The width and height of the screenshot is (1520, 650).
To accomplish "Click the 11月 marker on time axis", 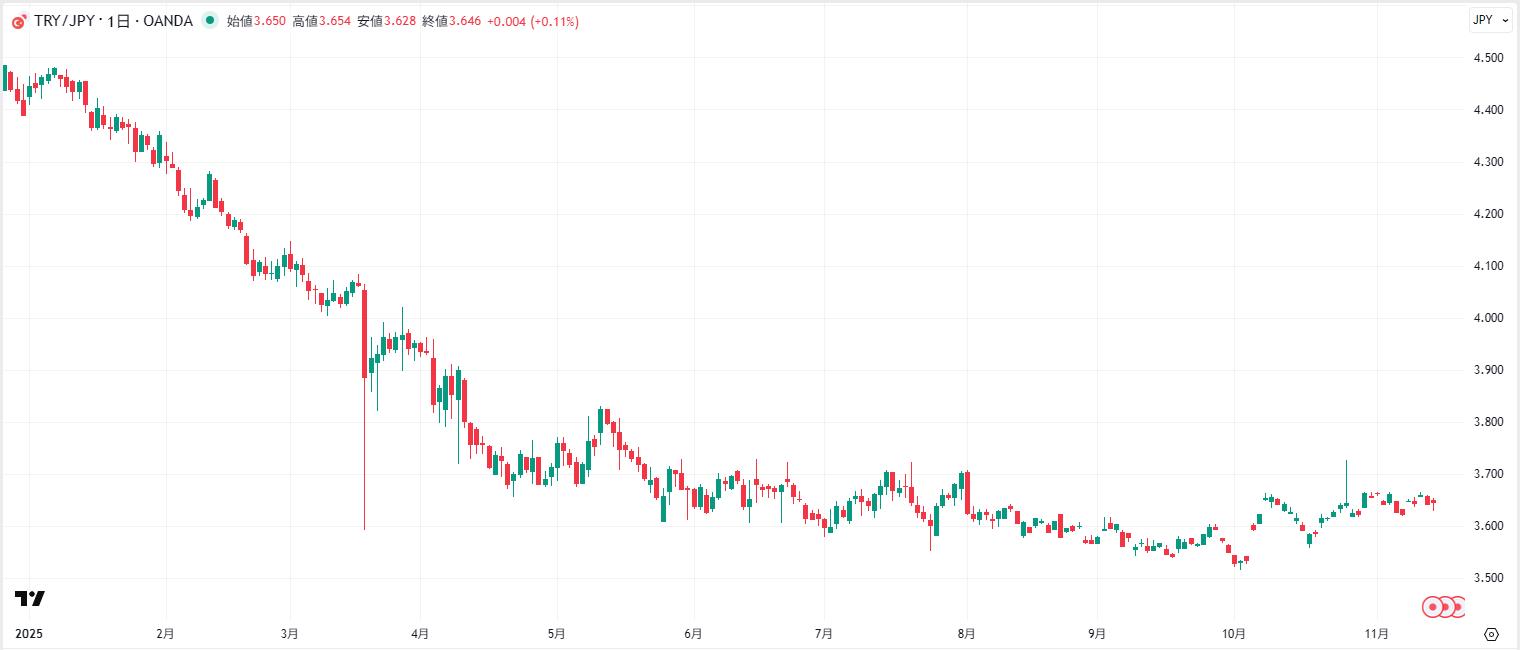I will [x=1377, y=634].
